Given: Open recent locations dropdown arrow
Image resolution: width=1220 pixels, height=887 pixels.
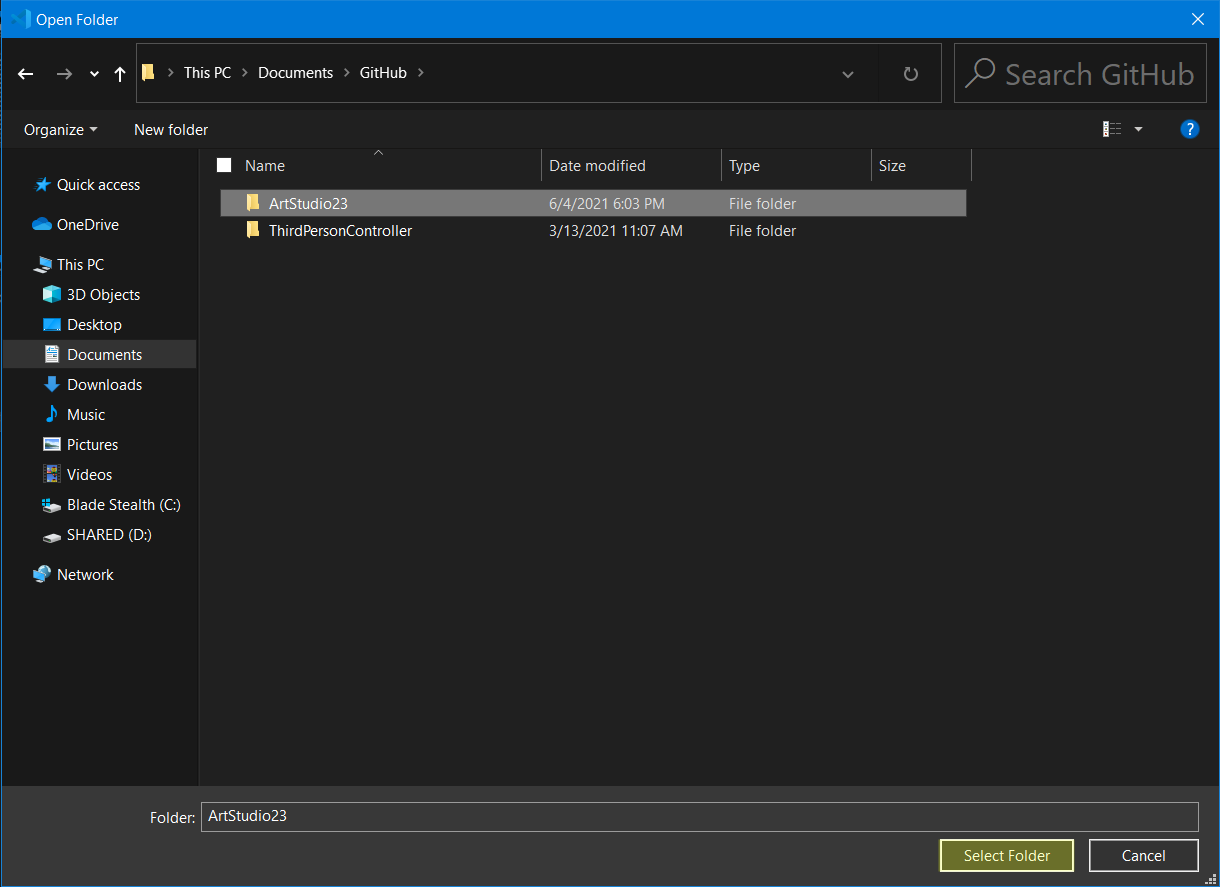Looking at the screenshot, I should click(x=94, y=75).
